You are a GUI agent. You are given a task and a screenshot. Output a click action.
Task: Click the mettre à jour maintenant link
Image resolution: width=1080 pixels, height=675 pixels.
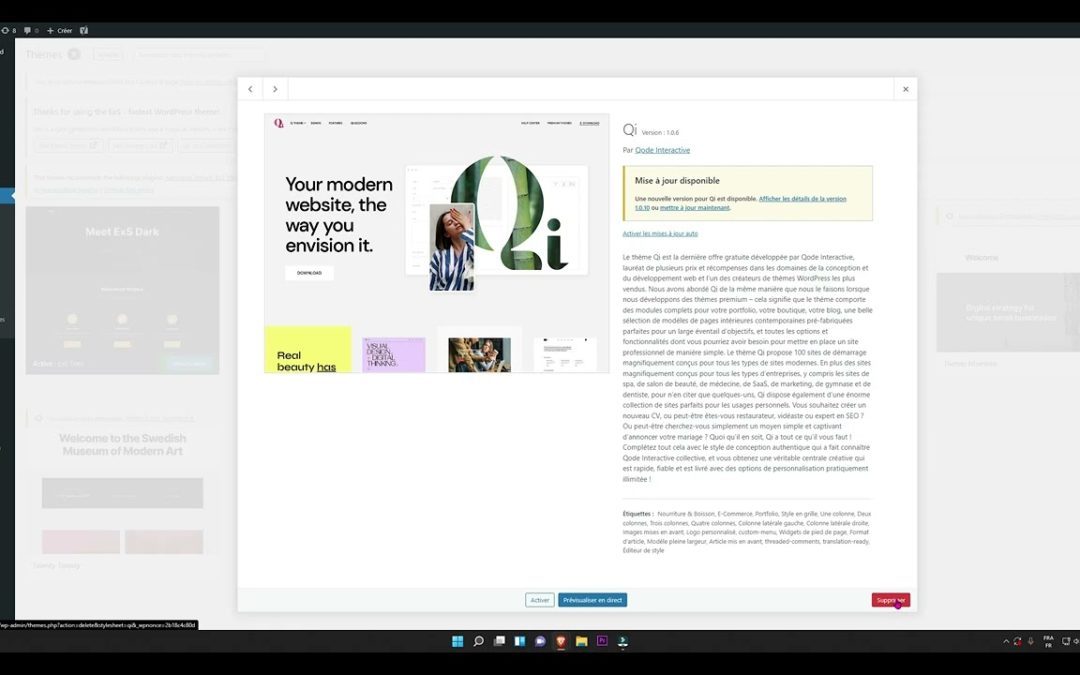coord(694,207)
